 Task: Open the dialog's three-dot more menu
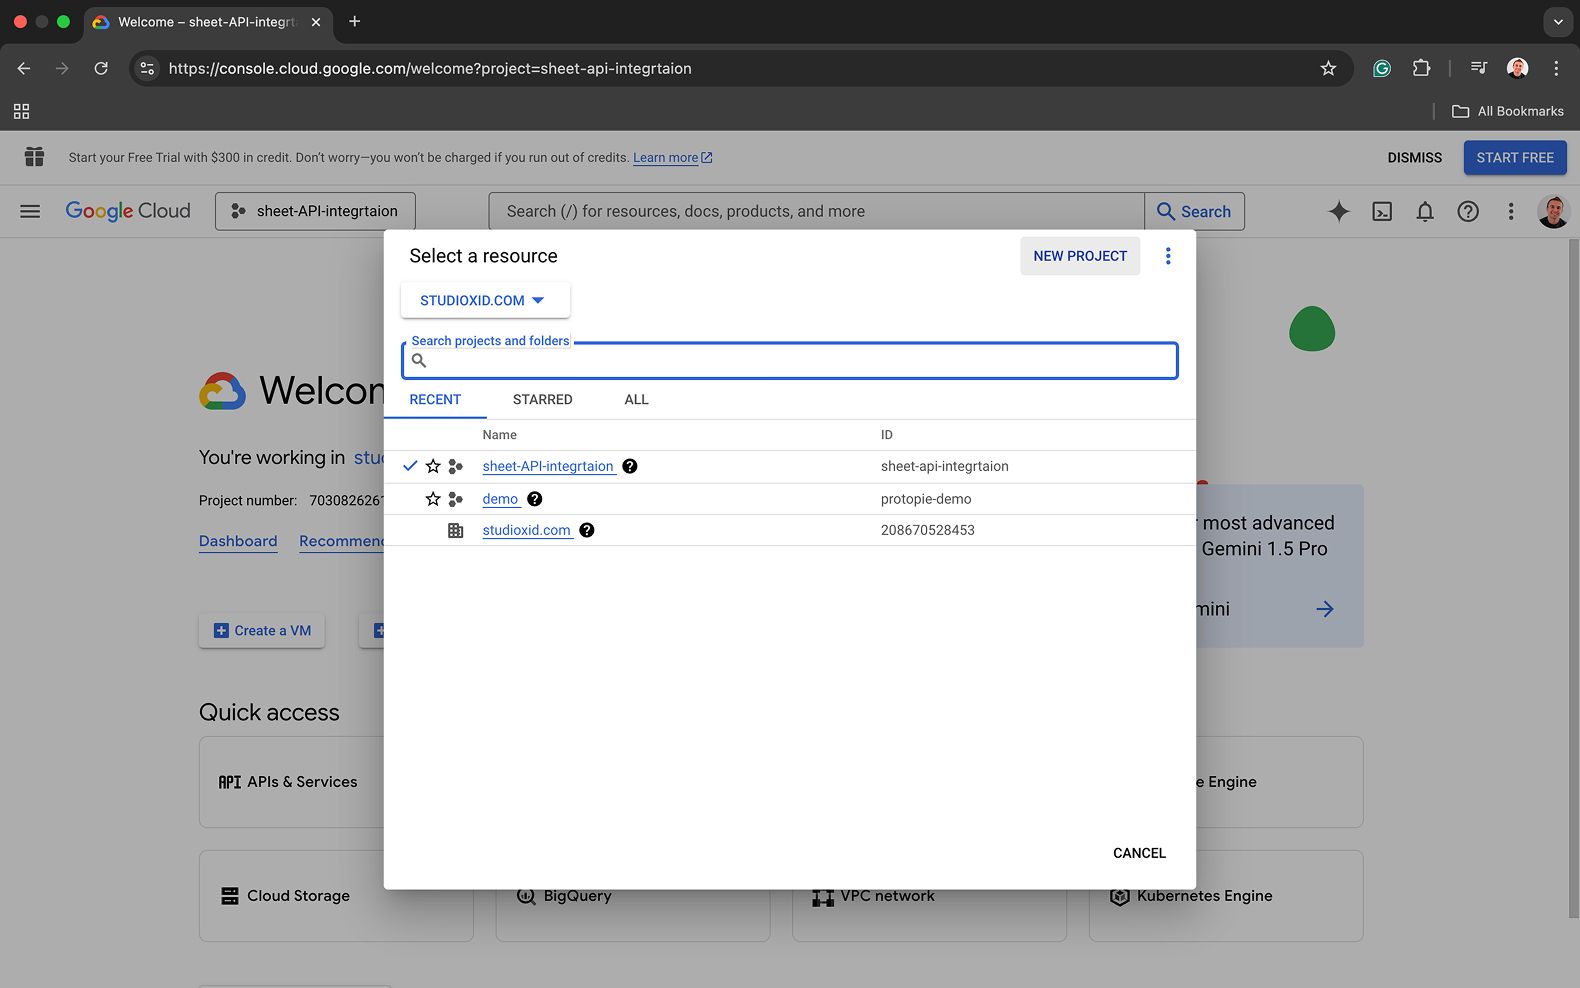[1168, 256]
